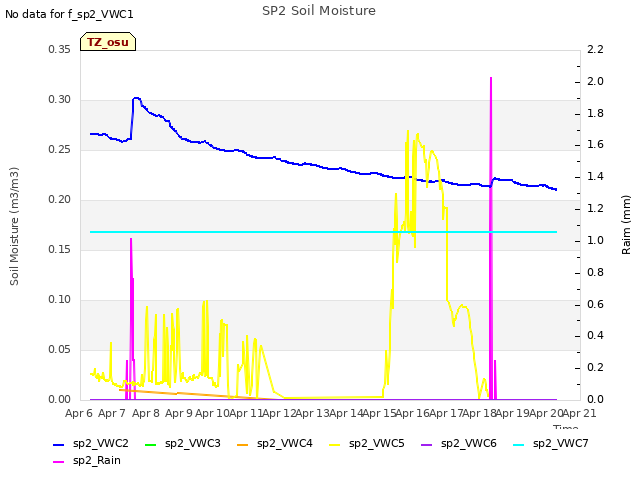Click the Apr 6 x-axis date label
Viewport: 640px width, 480px height.
click(79, 413)
